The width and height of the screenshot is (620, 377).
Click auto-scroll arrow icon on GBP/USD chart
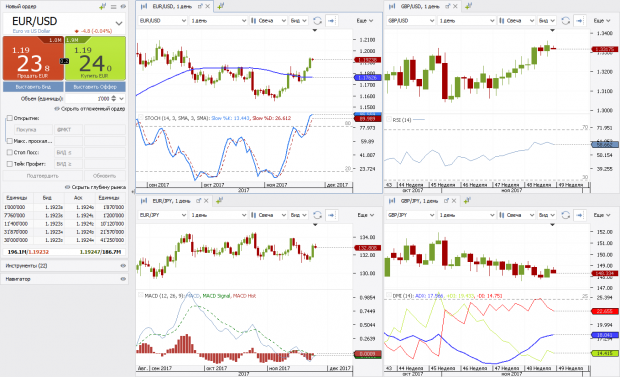click(x=579, y=21)
